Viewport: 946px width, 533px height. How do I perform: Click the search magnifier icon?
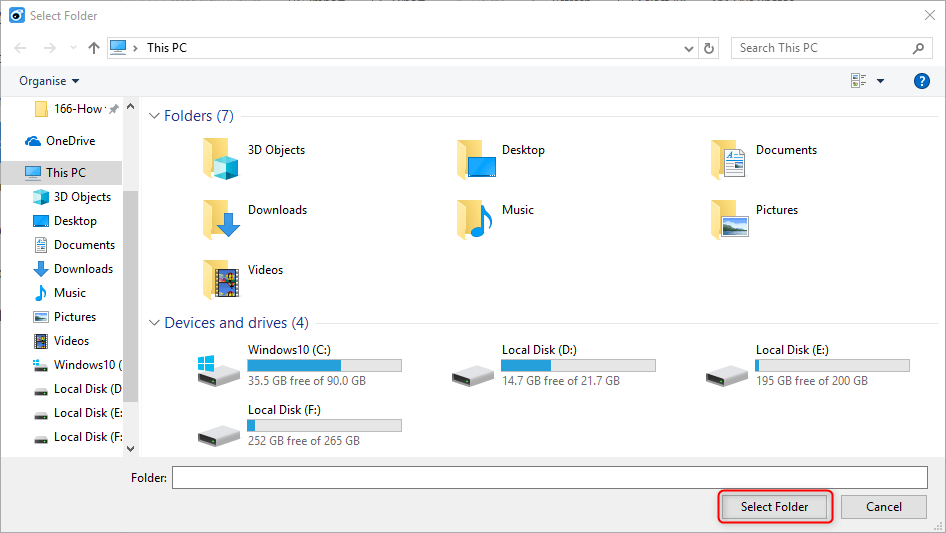point(918,48)
